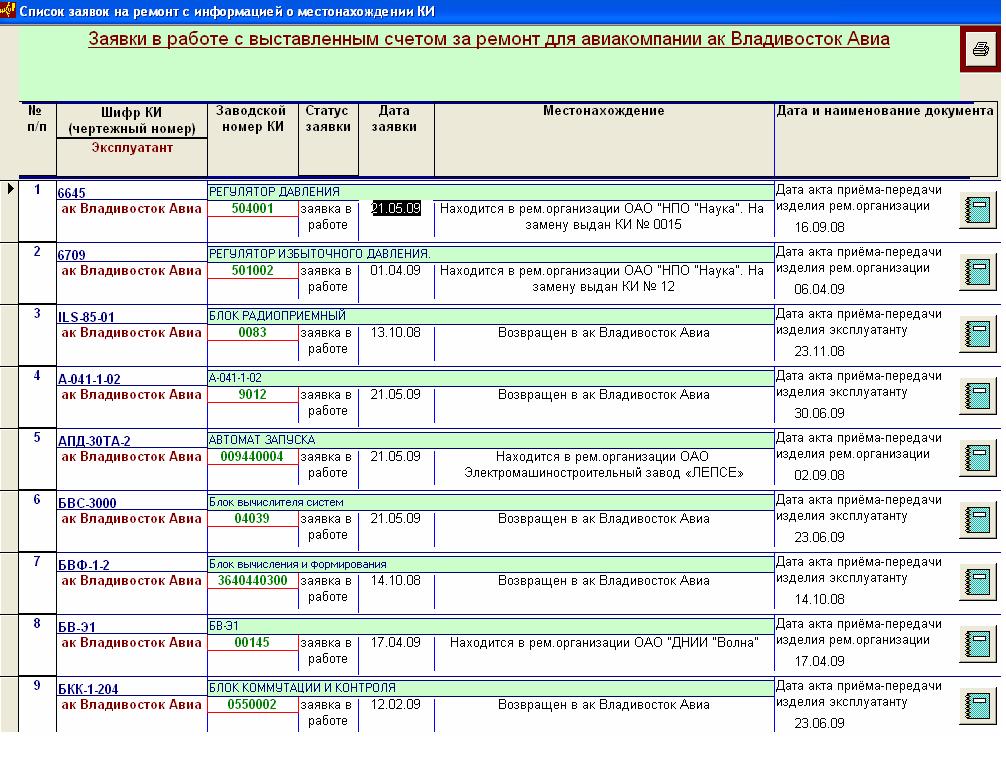
Task: Open the АПД-30ТА-2 cipher link
Action: tap(94, 441)
